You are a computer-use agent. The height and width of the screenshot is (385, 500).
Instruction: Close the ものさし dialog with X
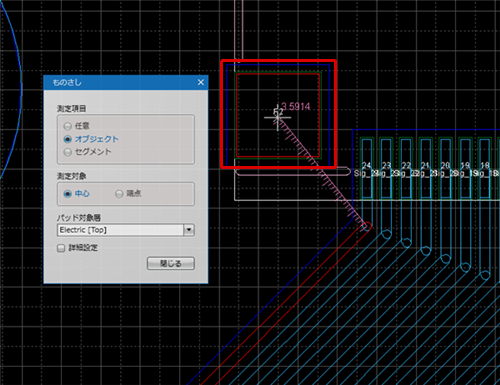click(x=201, y=82)
